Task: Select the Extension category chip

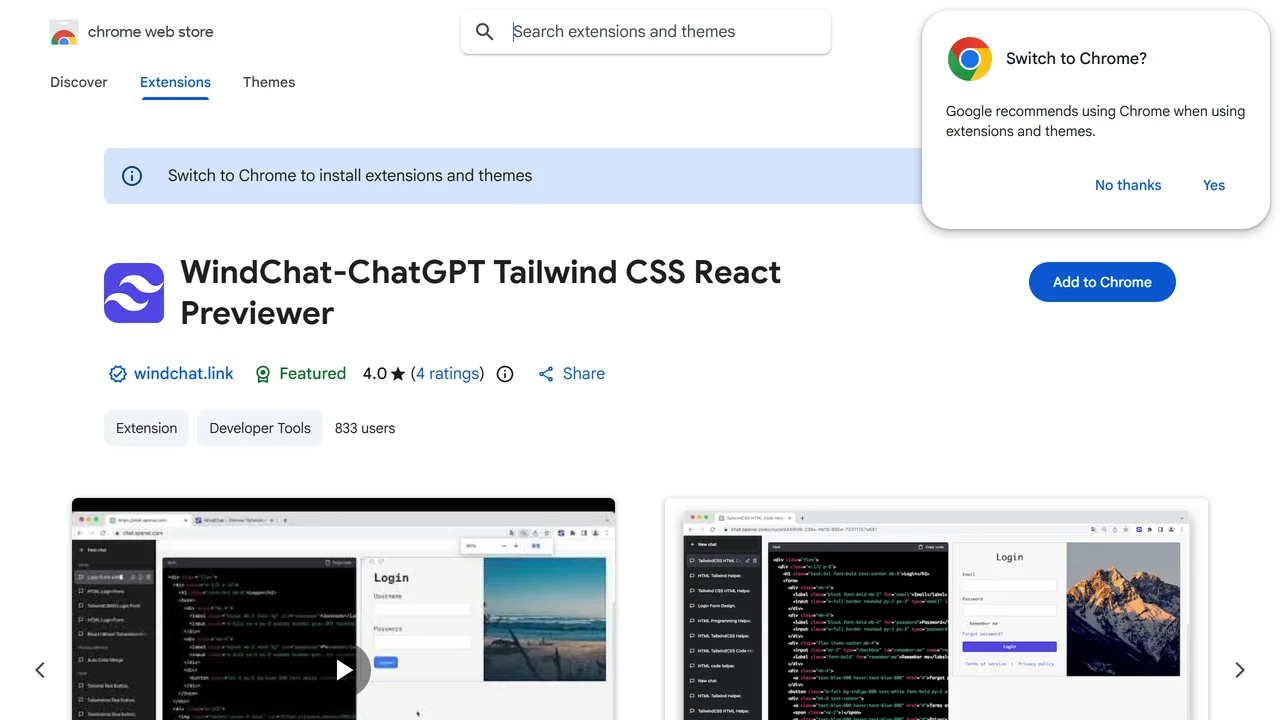Action: [x=146, y=428]
